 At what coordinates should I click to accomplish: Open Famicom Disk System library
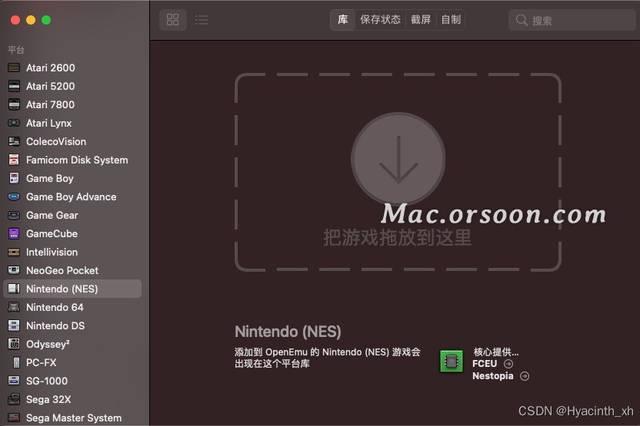coord(77,160)
